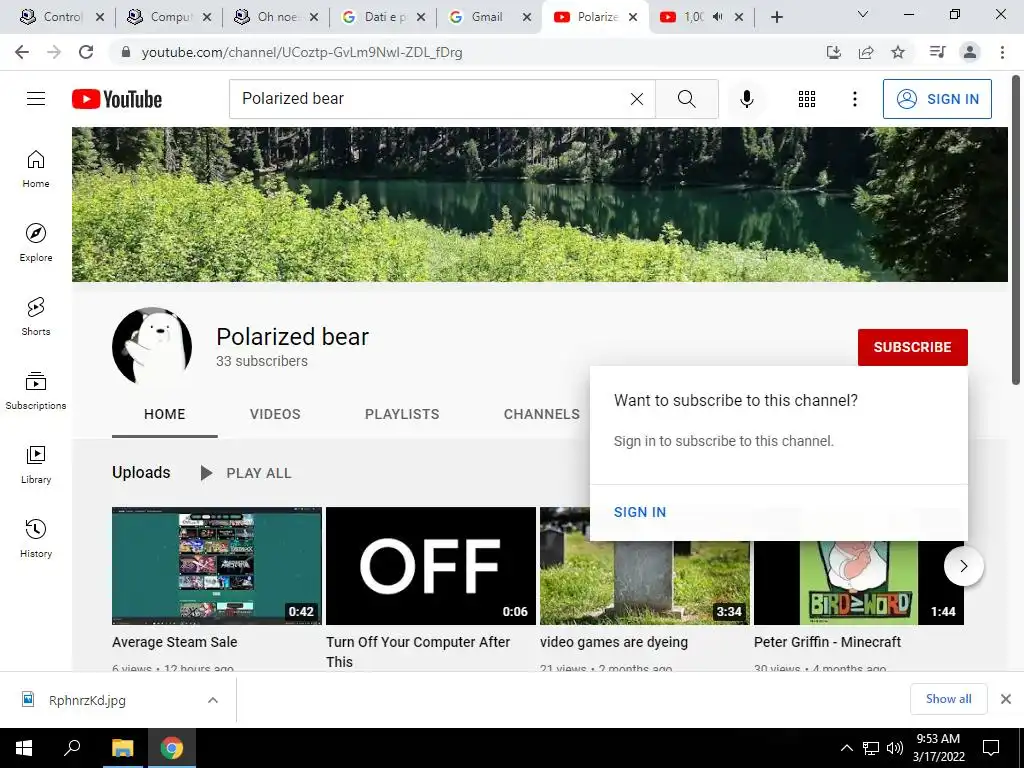Clear the search box with X icon

[x=637, y=99]
